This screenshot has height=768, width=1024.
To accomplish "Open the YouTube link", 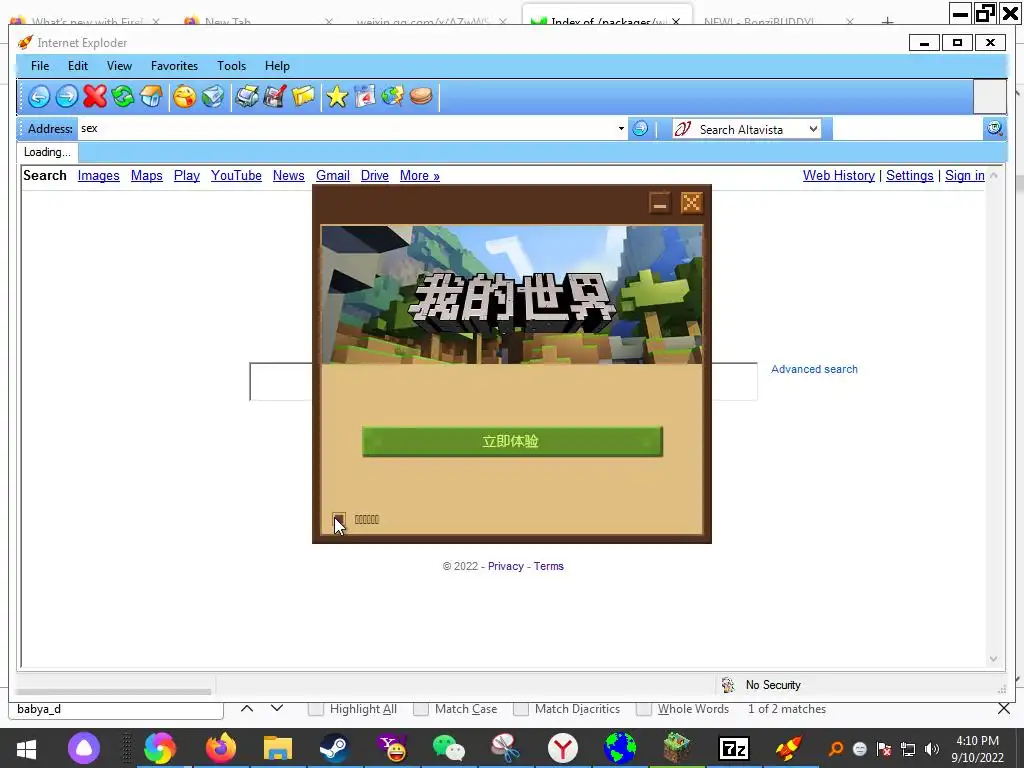I will click(x=236, y=176).
